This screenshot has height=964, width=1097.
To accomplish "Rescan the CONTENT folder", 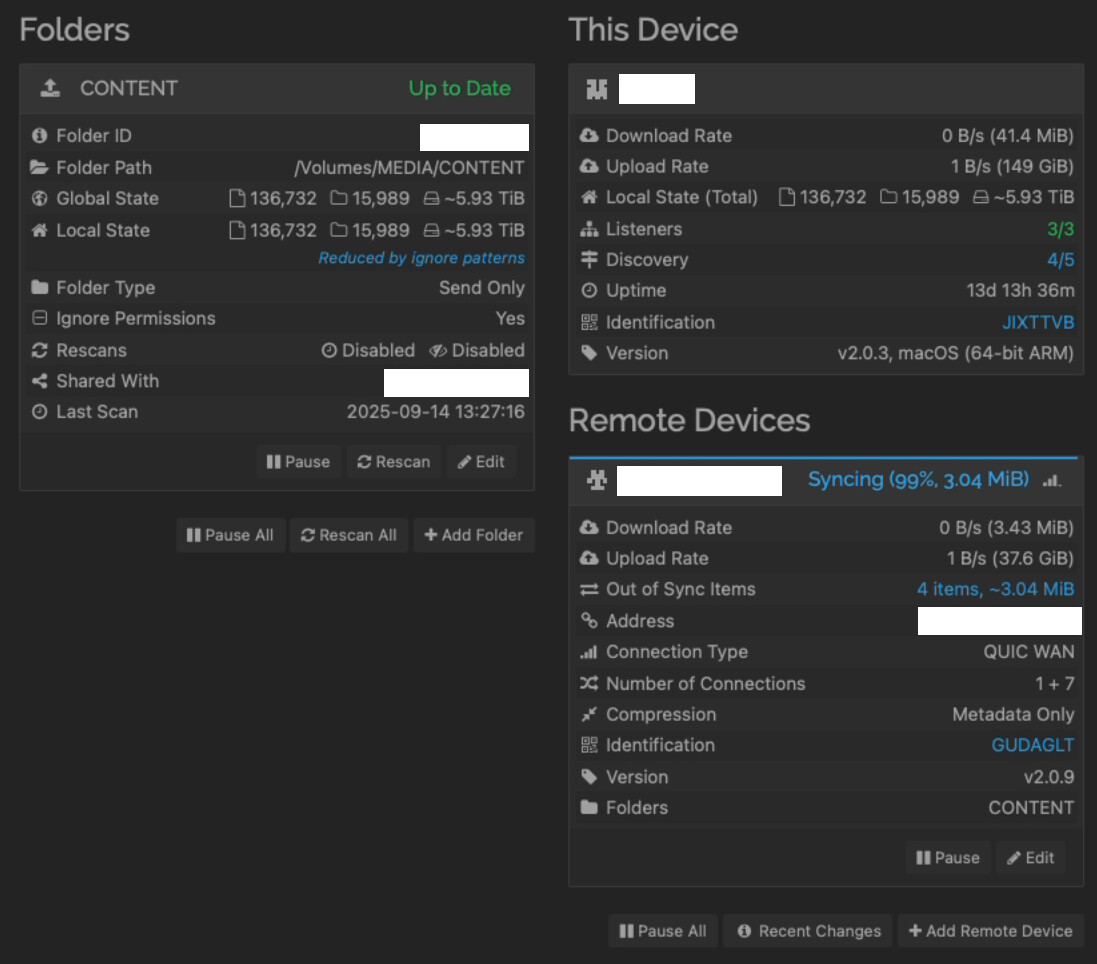I will (x=394, y=462).
